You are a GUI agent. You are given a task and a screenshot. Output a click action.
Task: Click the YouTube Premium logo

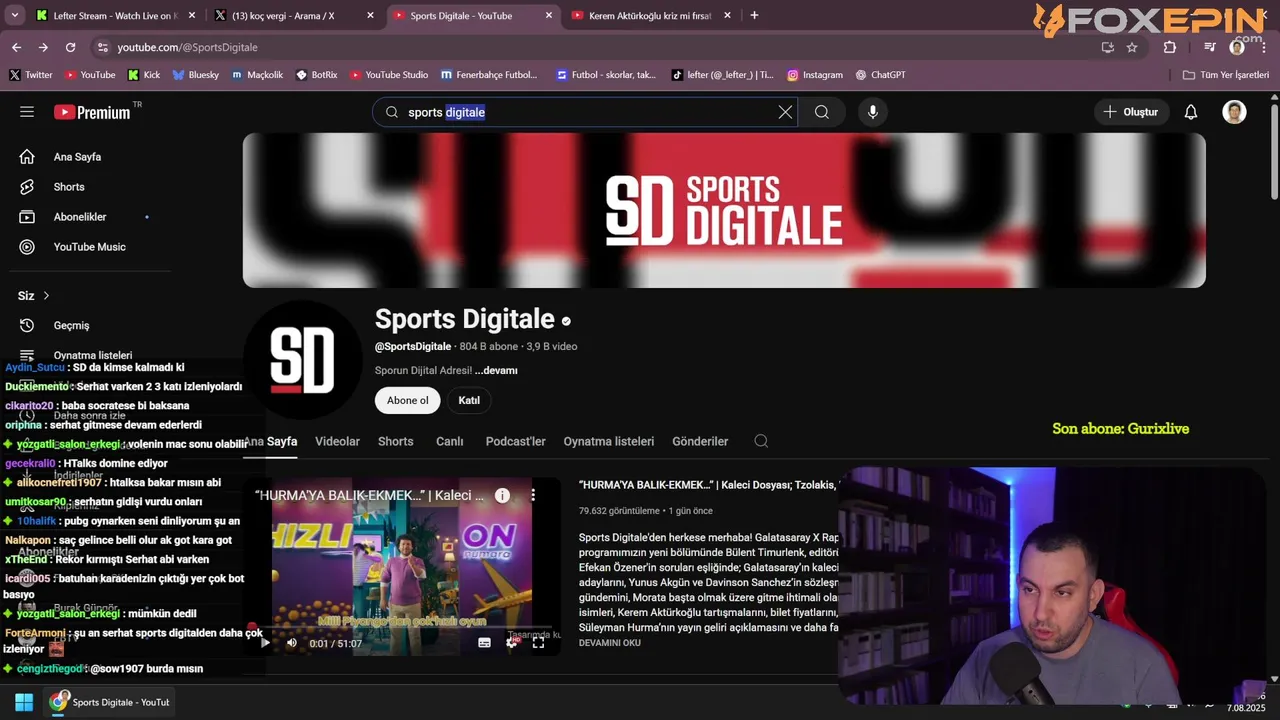92,112
